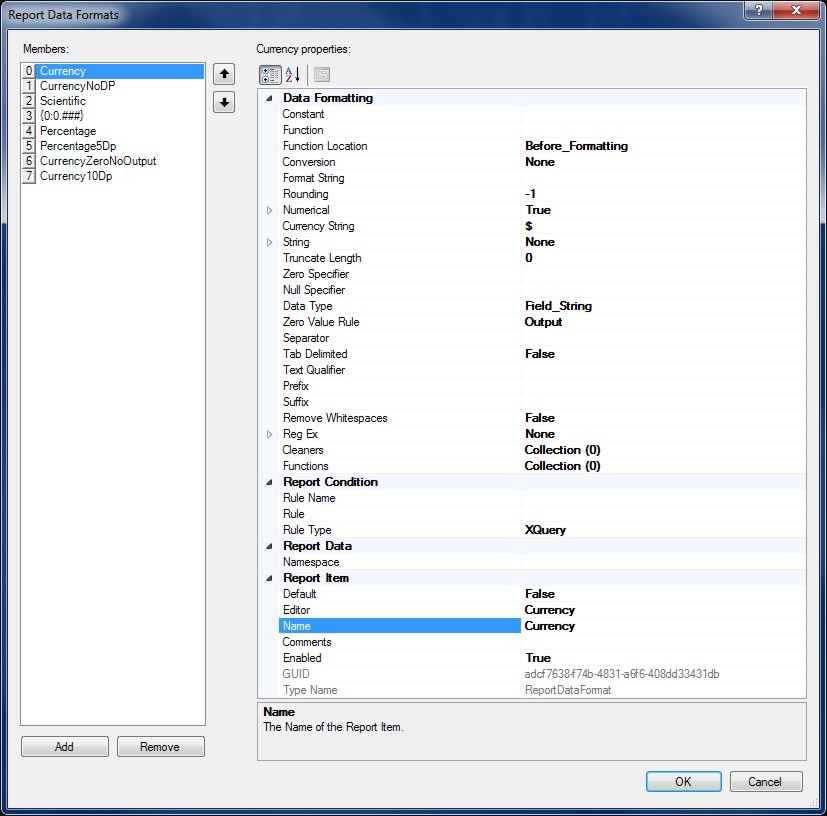This screenshot has width=827, height=816.
Task: Click the Property Pages icon
Action: 321,75
